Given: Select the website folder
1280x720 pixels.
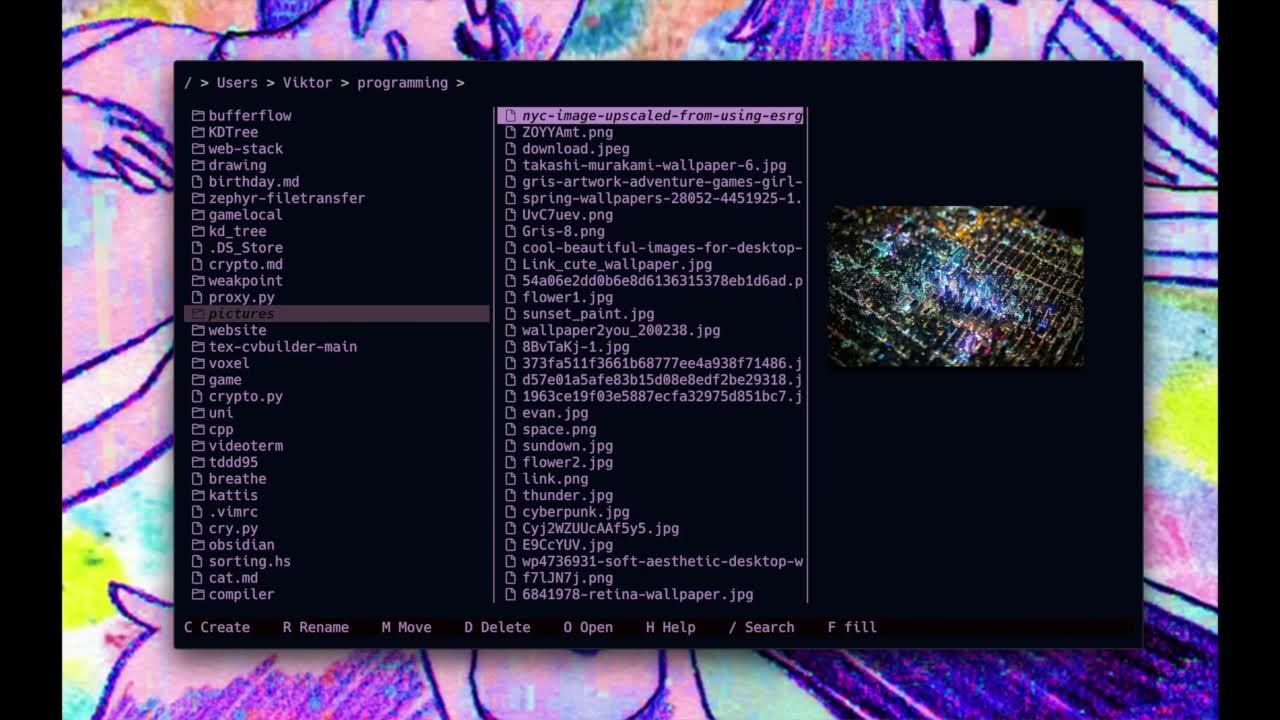Looking at the screenshot, I should 237,330.
